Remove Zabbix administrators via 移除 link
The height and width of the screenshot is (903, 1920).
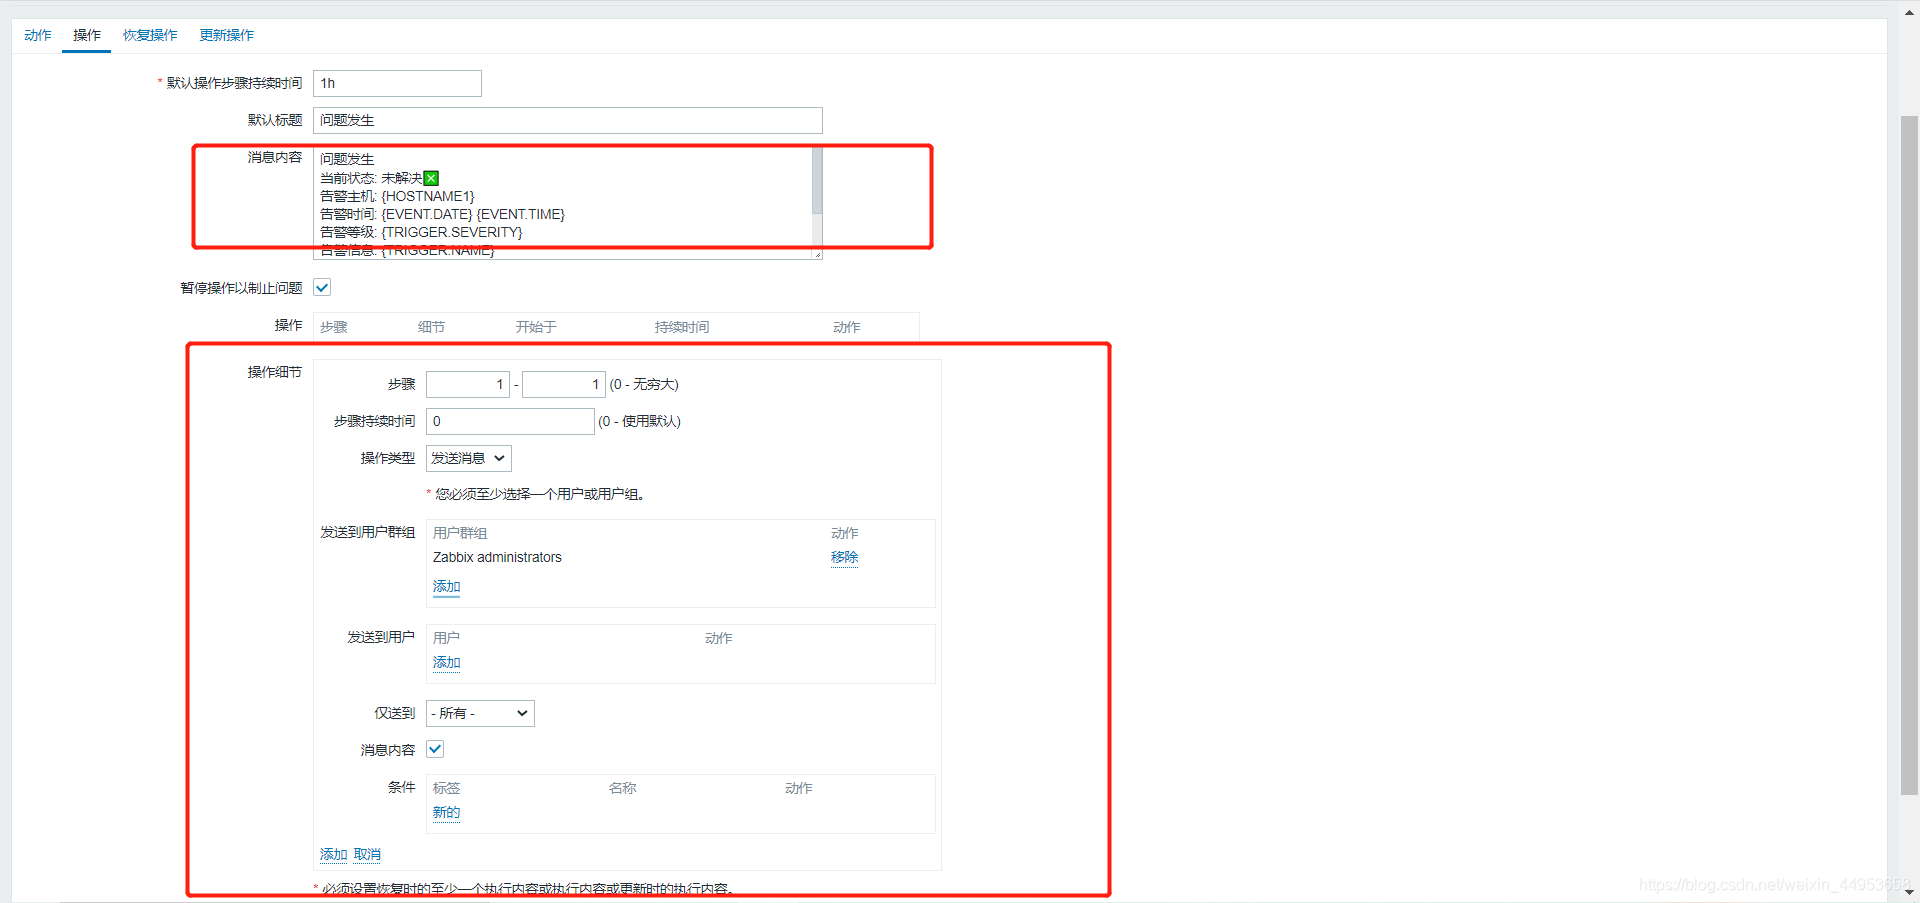tap(844, 557)
